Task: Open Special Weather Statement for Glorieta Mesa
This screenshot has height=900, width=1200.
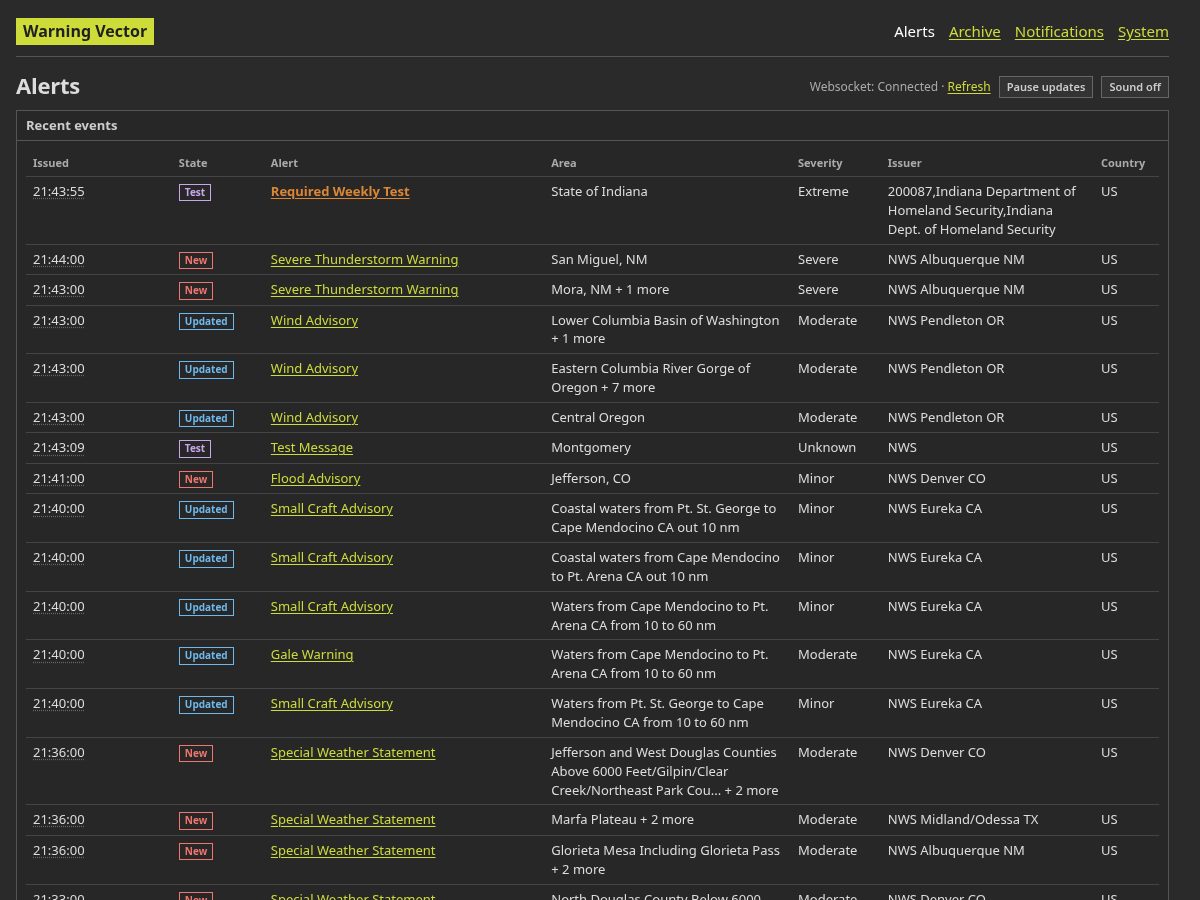Action: (353, 851)
